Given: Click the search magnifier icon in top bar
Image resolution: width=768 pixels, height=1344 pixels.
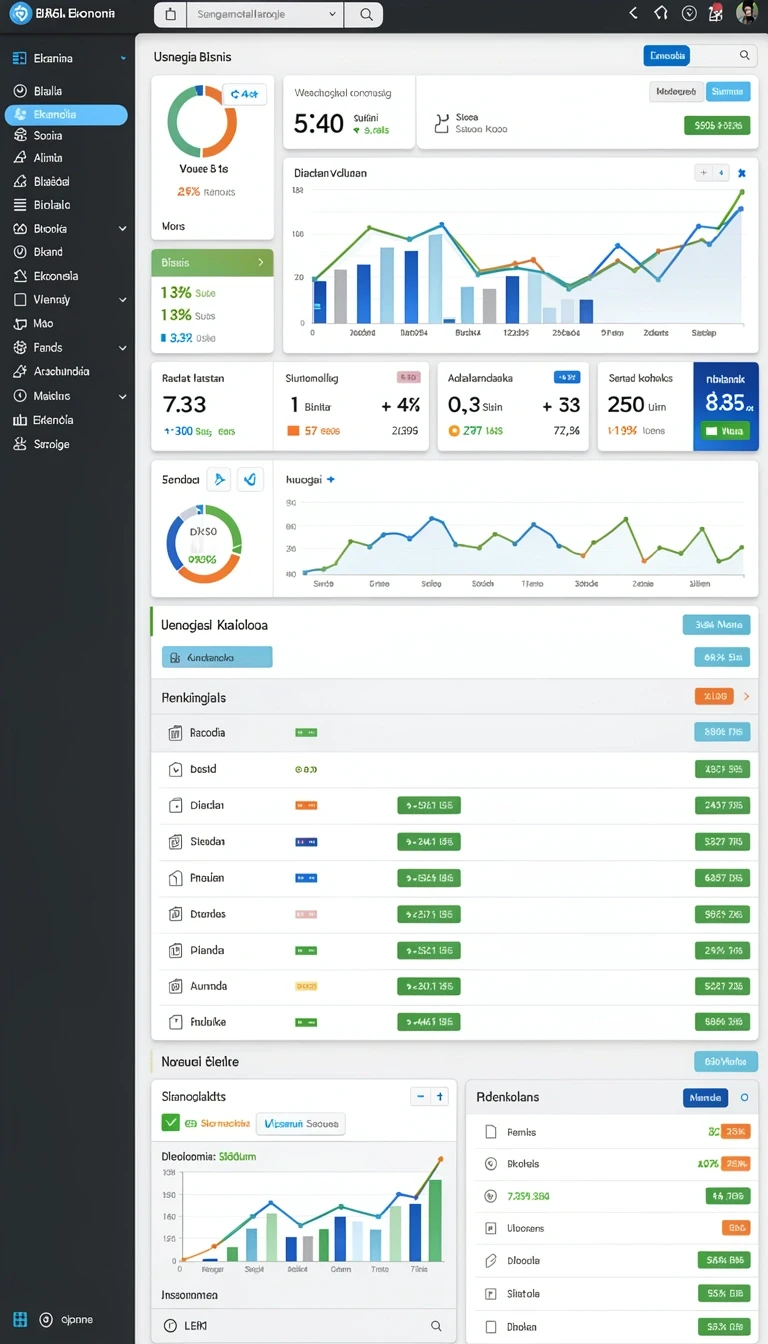Looking at the screenshot, I should [x=366, y=15].
